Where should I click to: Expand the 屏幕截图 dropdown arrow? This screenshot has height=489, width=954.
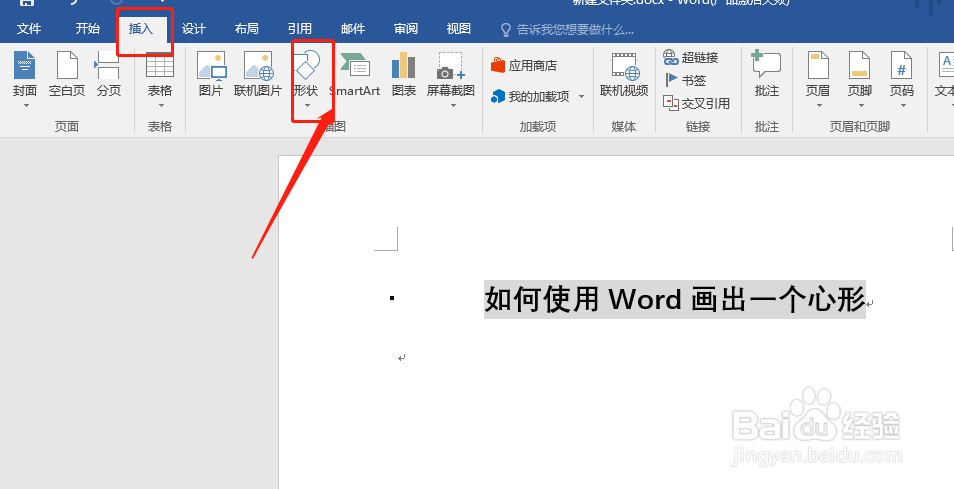click(453, 106)
